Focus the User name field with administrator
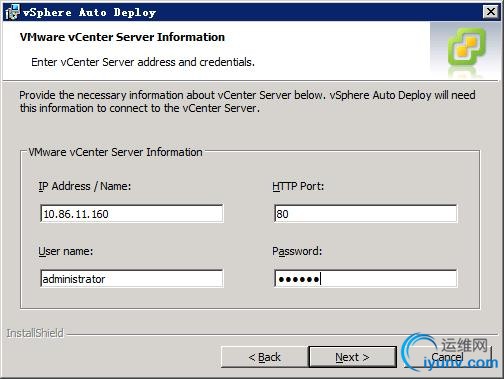The width and height of the screenshot is (504, 379). pos(132,279)
